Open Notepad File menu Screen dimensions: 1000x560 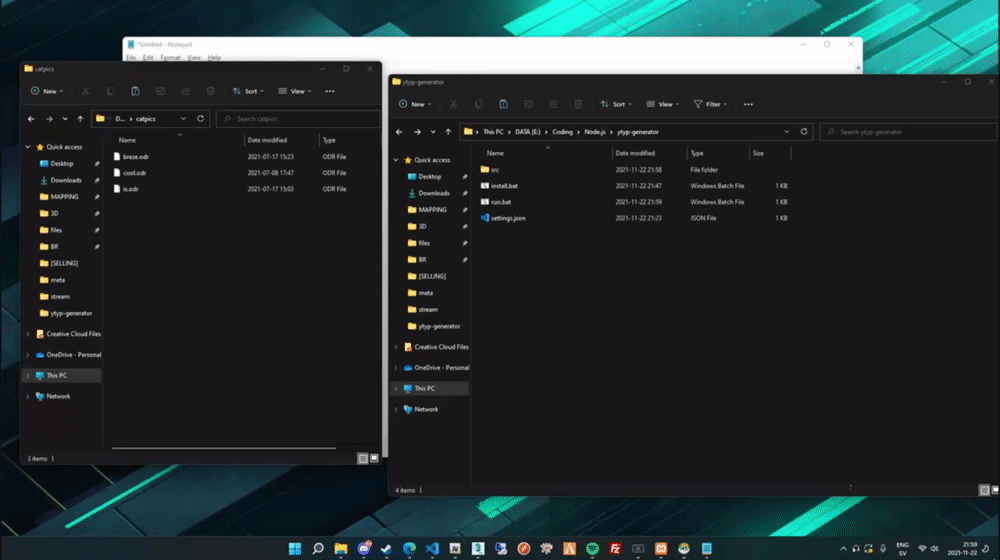coord(131,57)
